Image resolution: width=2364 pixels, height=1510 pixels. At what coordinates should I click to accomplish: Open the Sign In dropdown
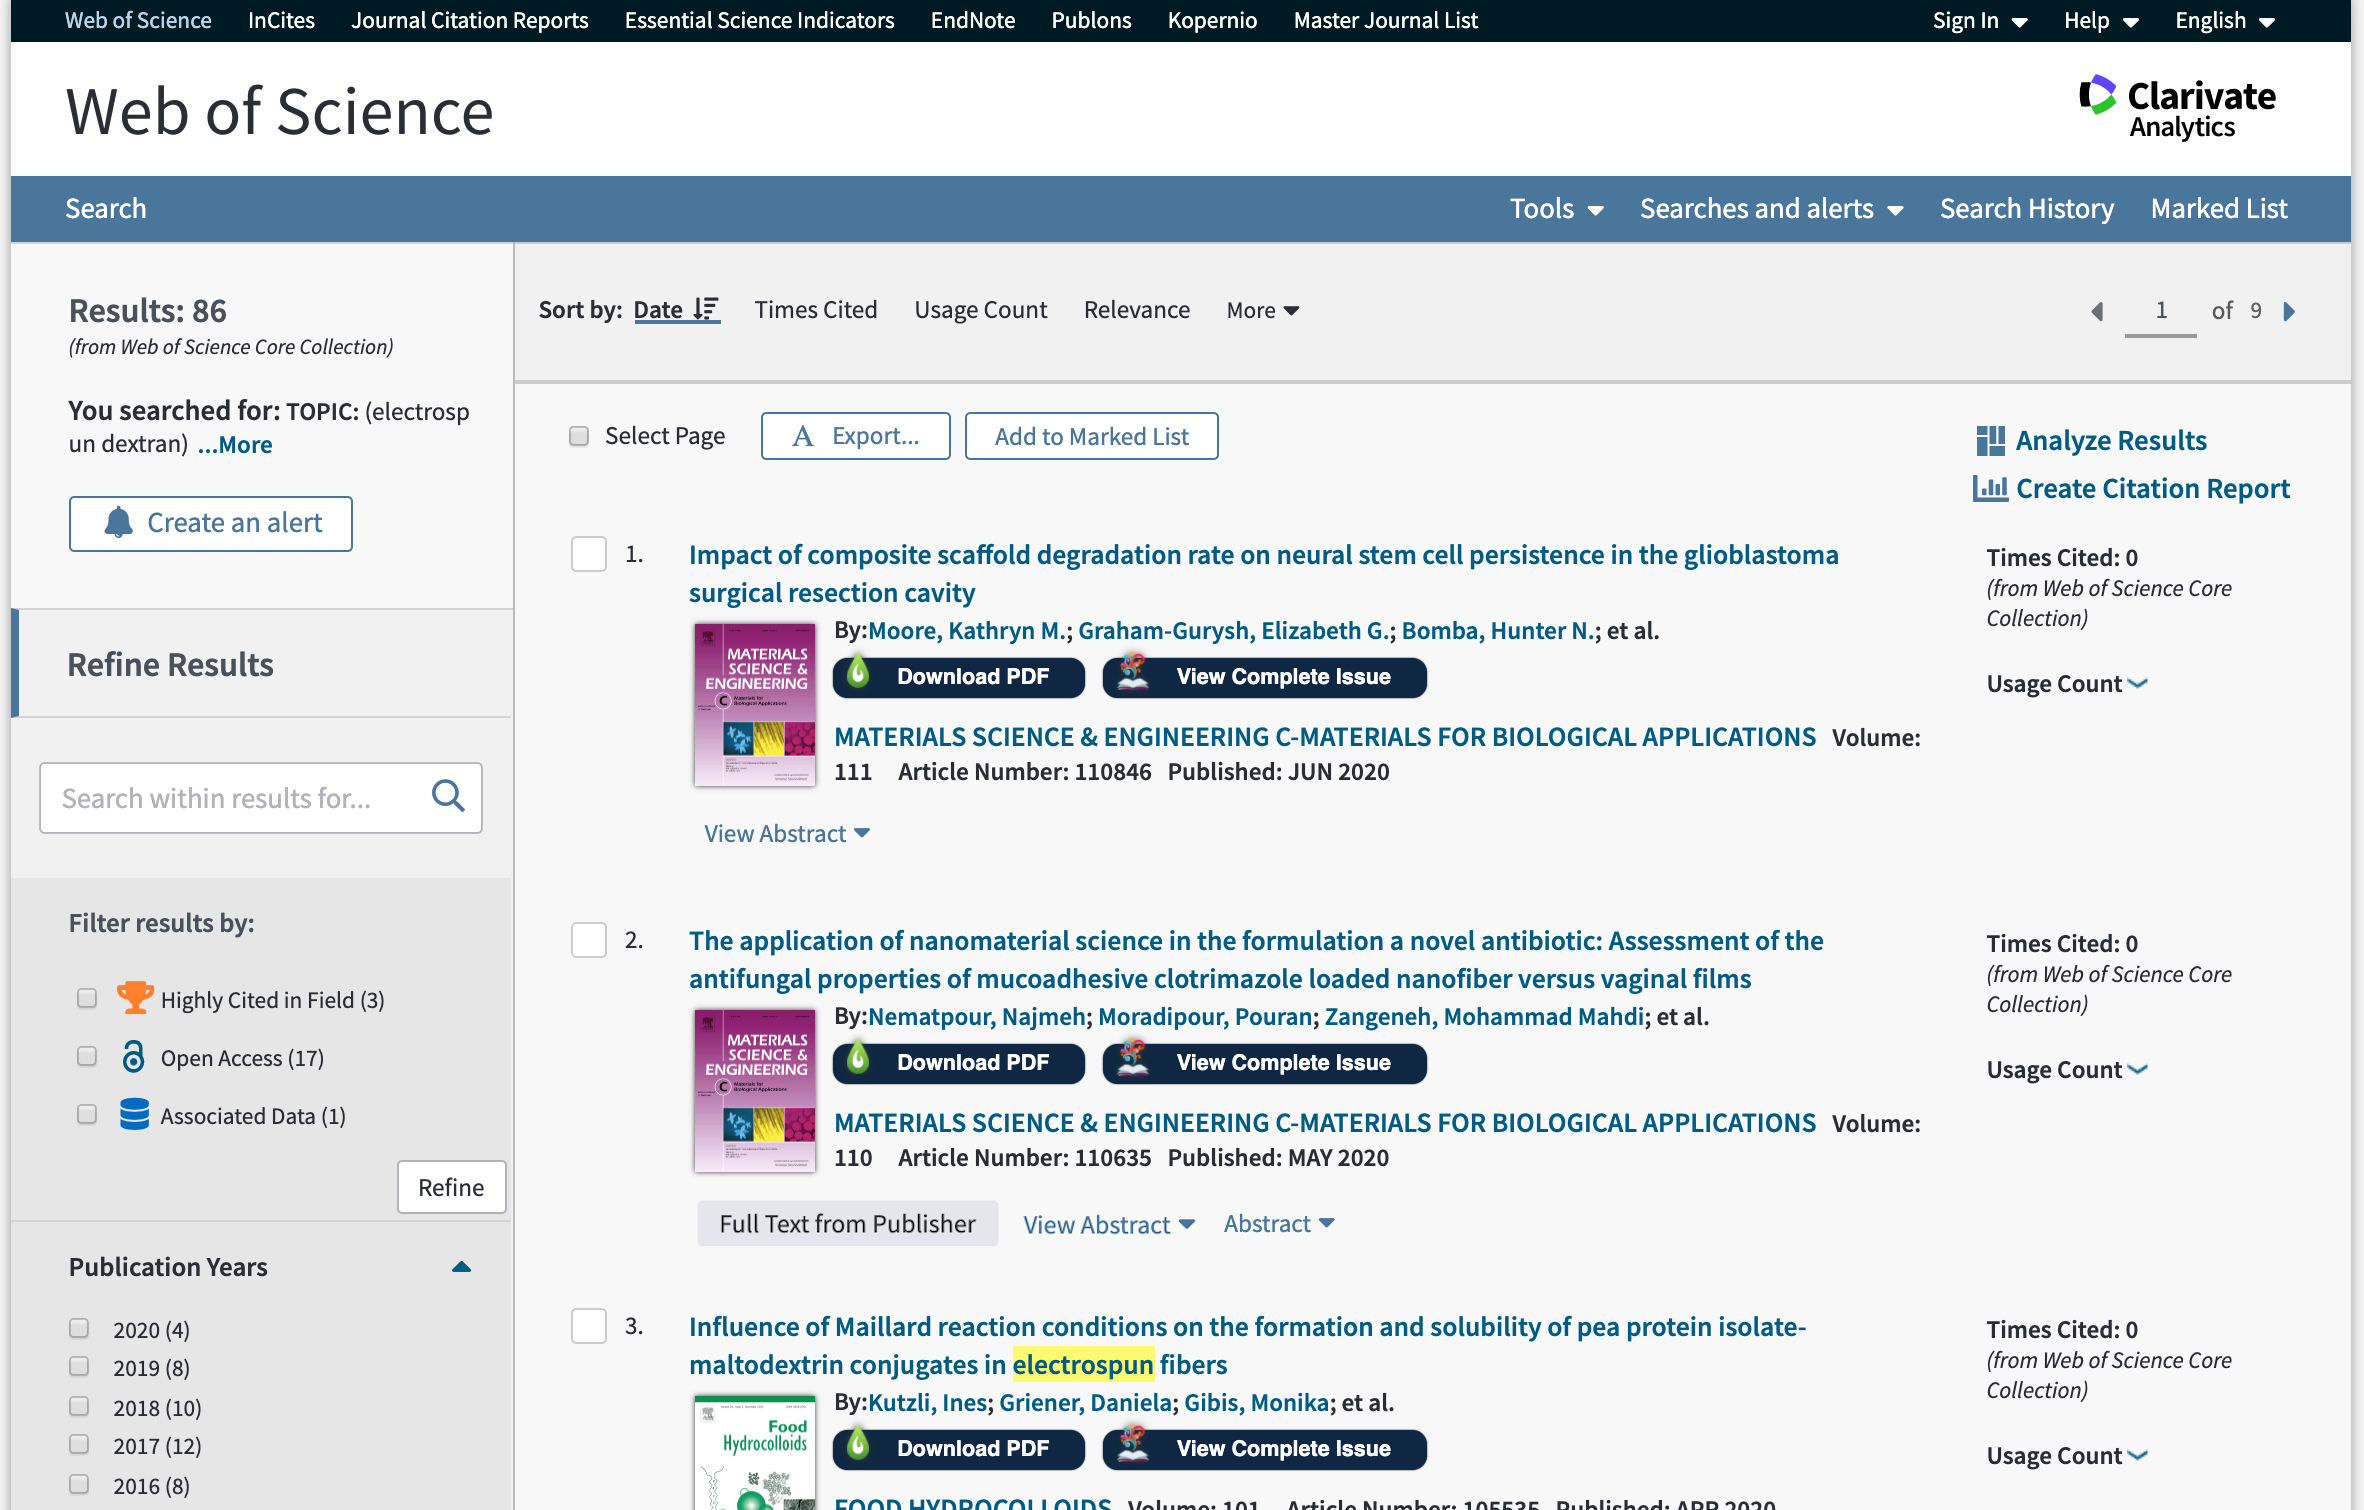coord(1980,20)
